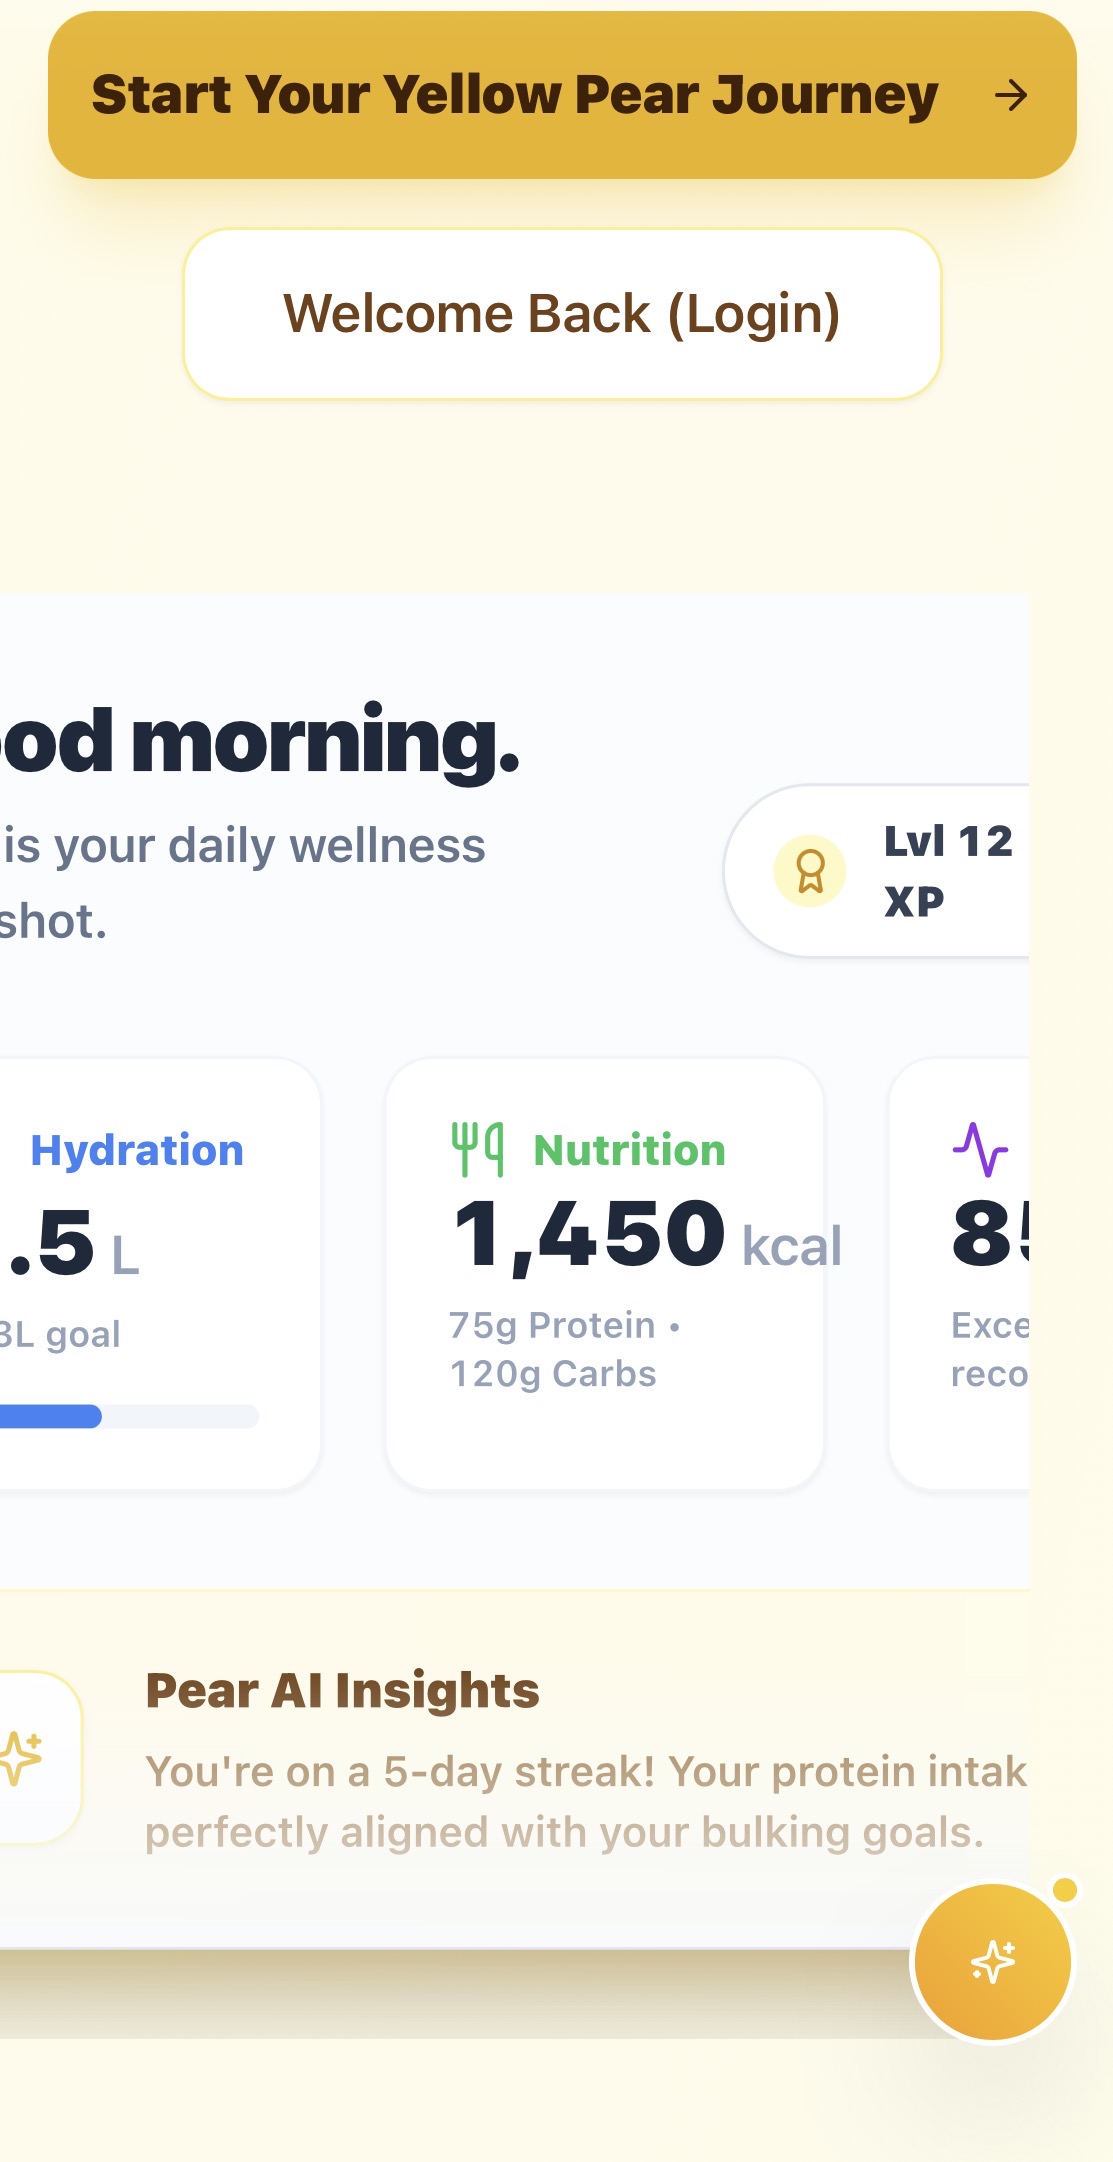1113x2162 pixels.
Task: Select the Hydration card title
Action: [137, 1151]
